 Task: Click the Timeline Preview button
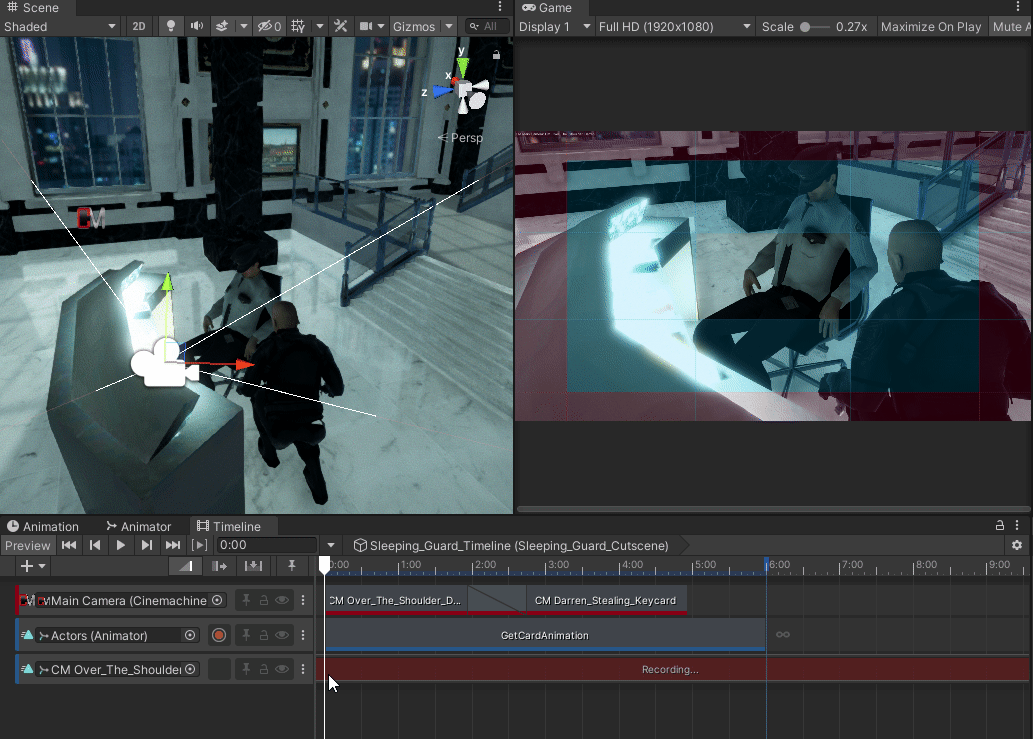pos(27,545)
